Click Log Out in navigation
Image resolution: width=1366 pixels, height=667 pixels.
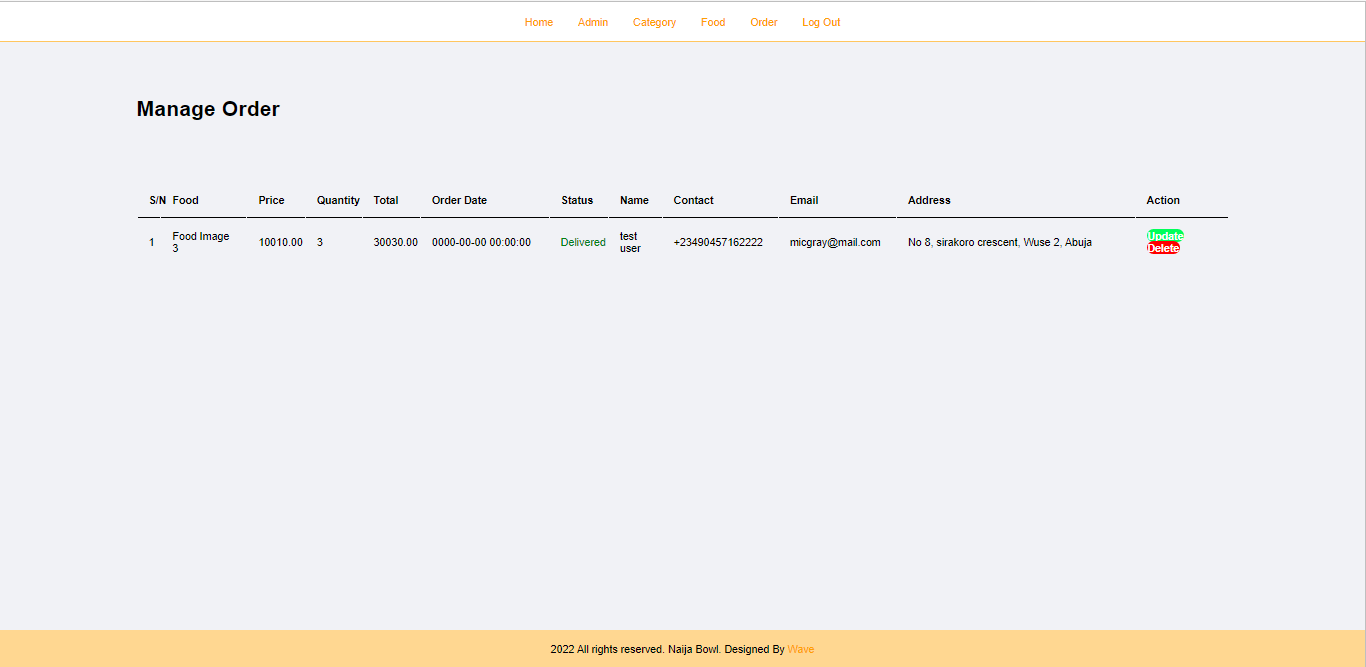click(x=821, y=22)
